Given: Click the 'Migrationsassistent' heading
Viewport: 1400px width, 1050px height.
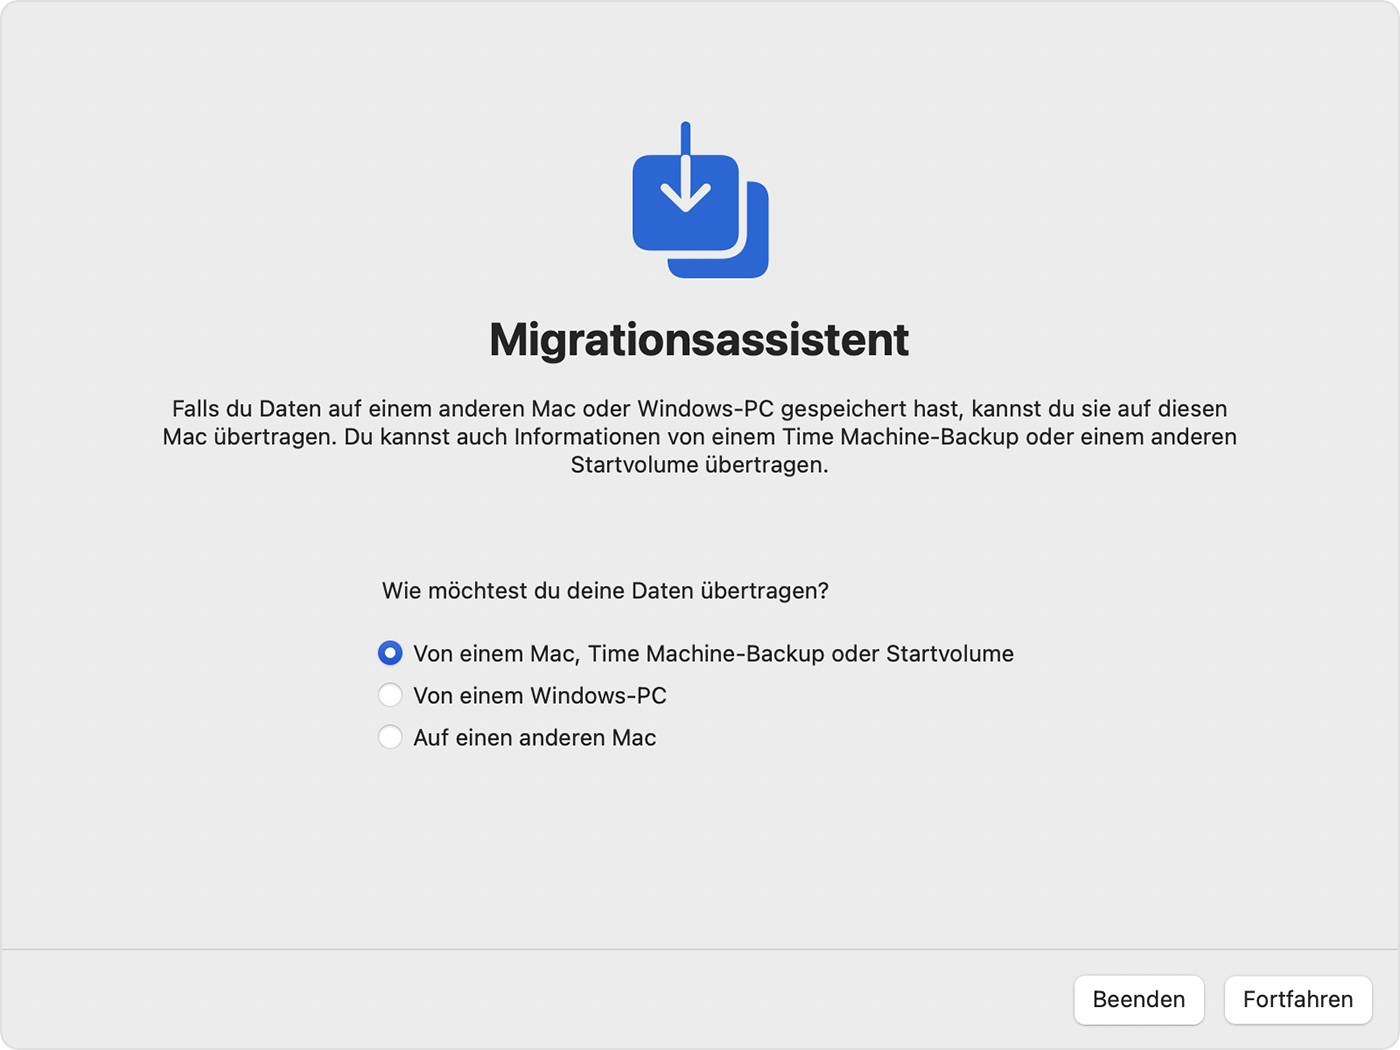Looking at the screenshot, I should pyautogui.click(x=699, y=340).
